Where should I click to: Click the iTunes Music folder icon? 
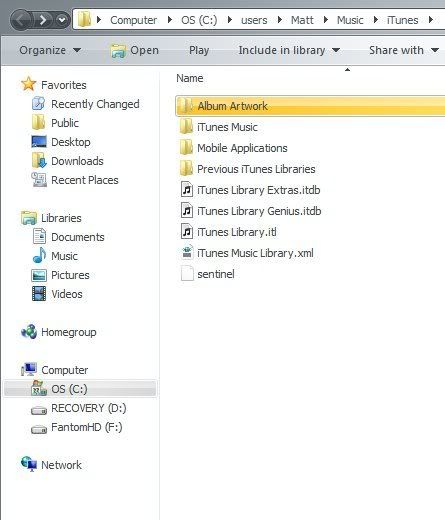click(x=186, y=127)
